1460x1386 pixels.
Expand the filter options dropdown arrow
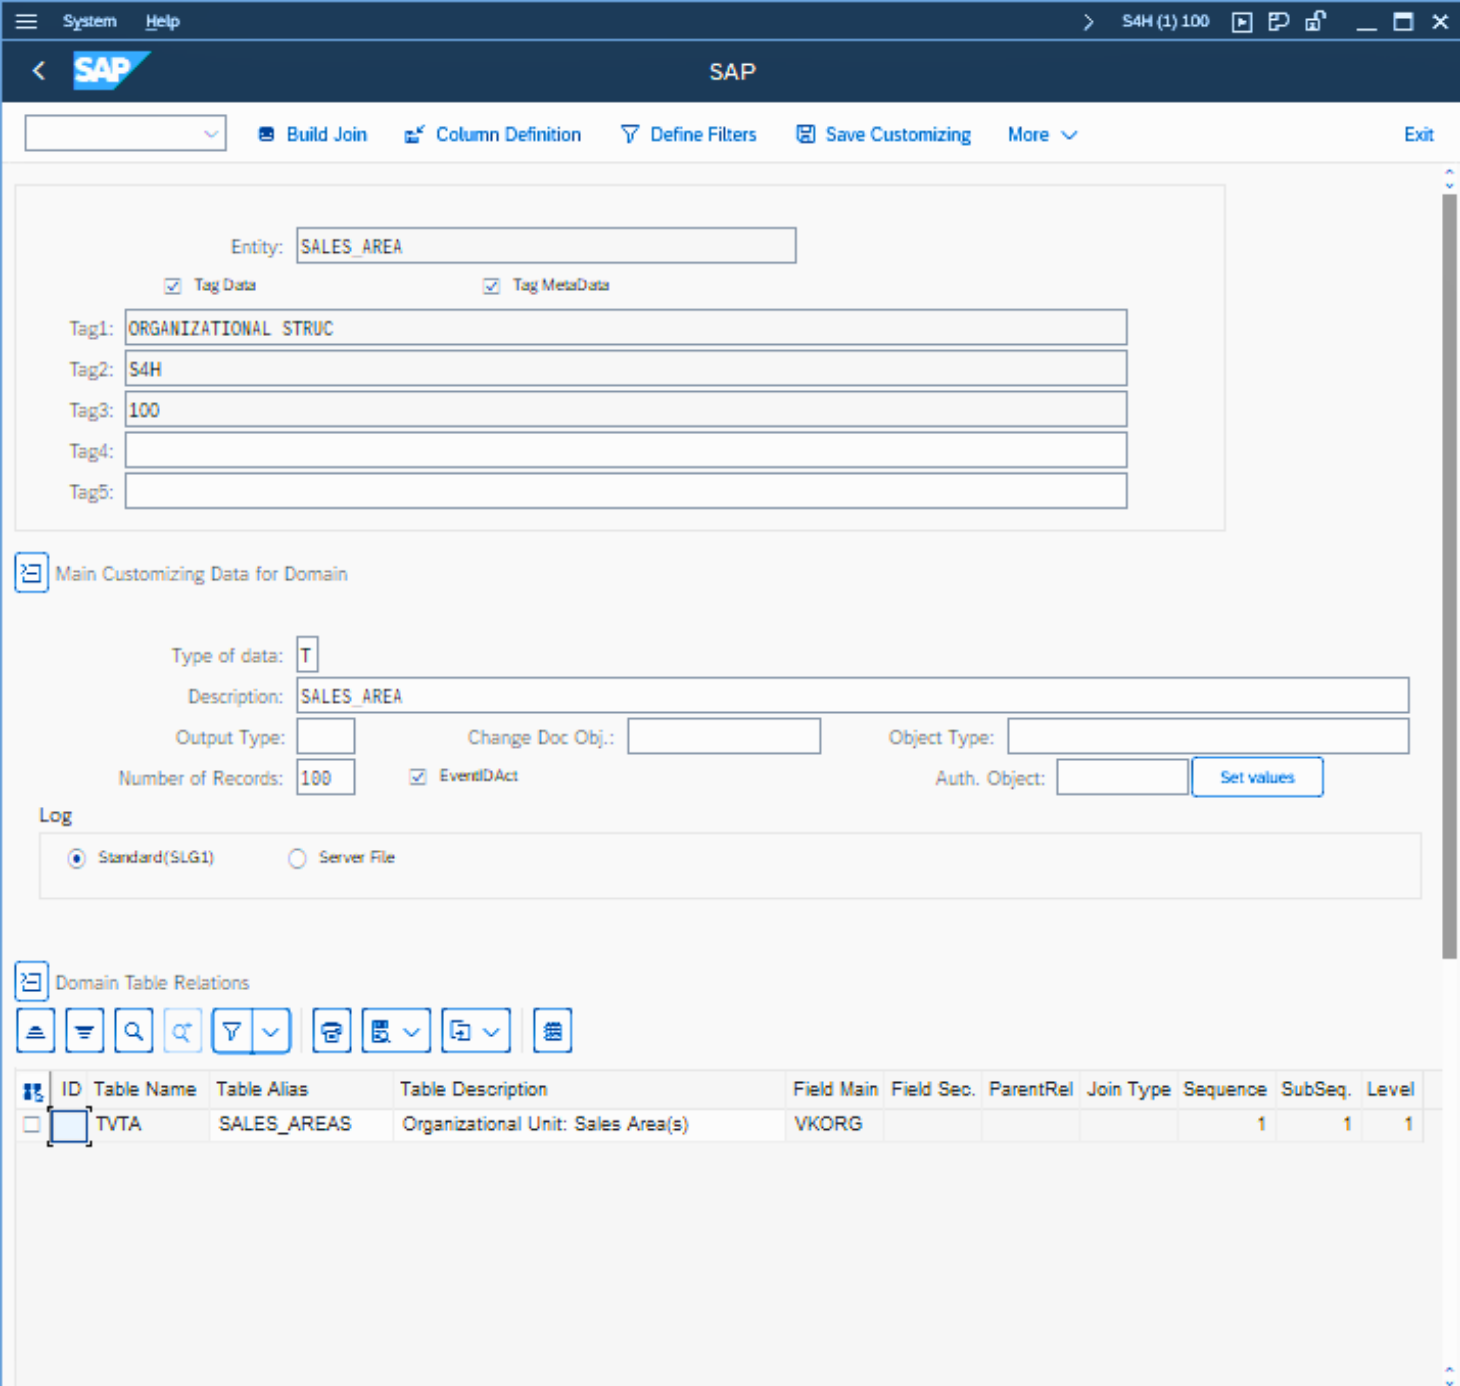pos(271,1031)
